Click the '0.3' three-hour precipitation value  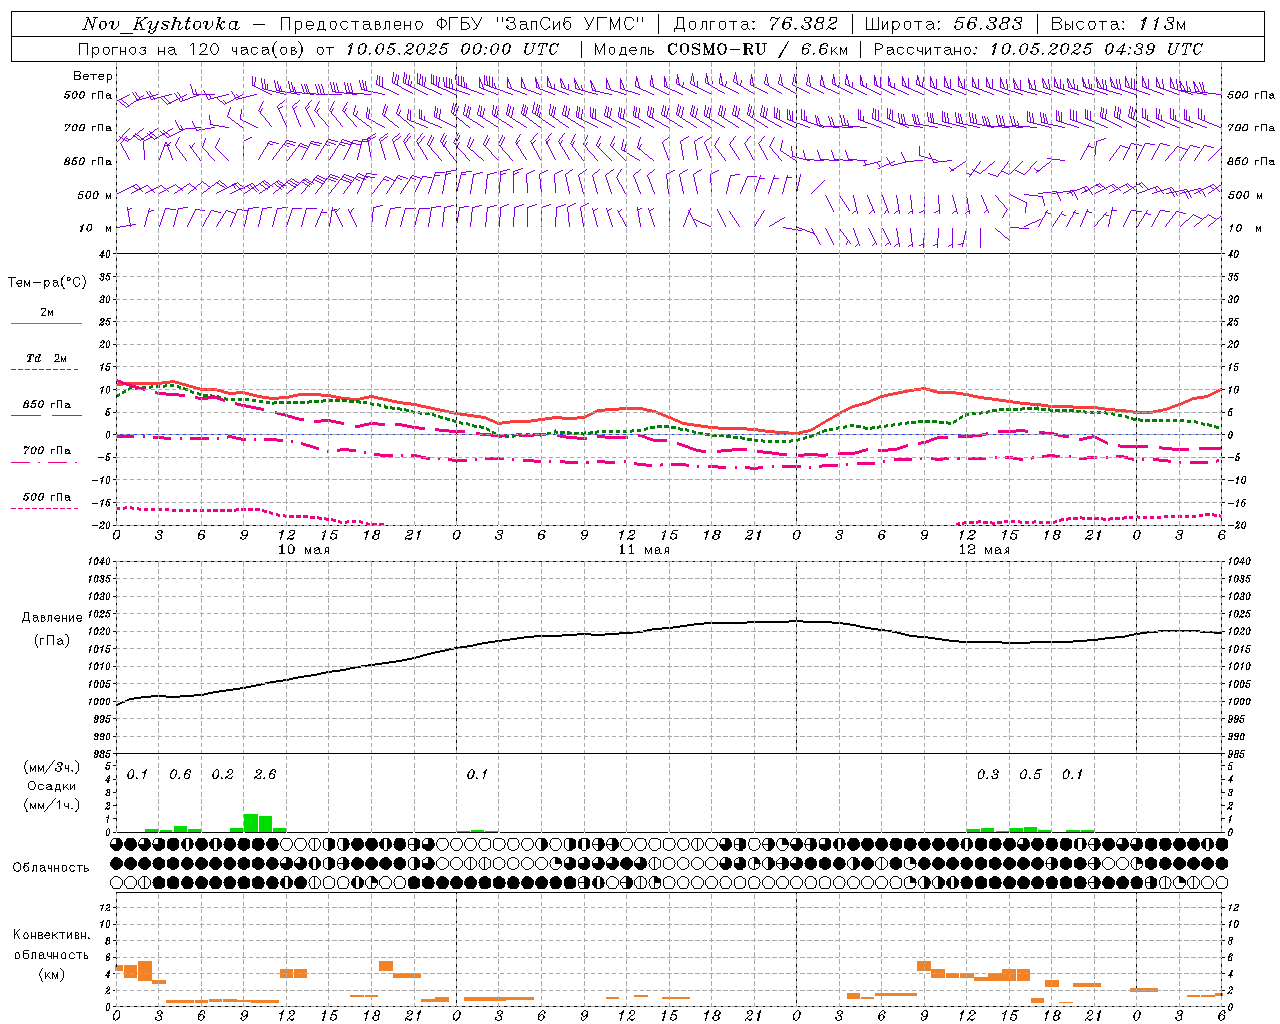click(x=988, y=775)
